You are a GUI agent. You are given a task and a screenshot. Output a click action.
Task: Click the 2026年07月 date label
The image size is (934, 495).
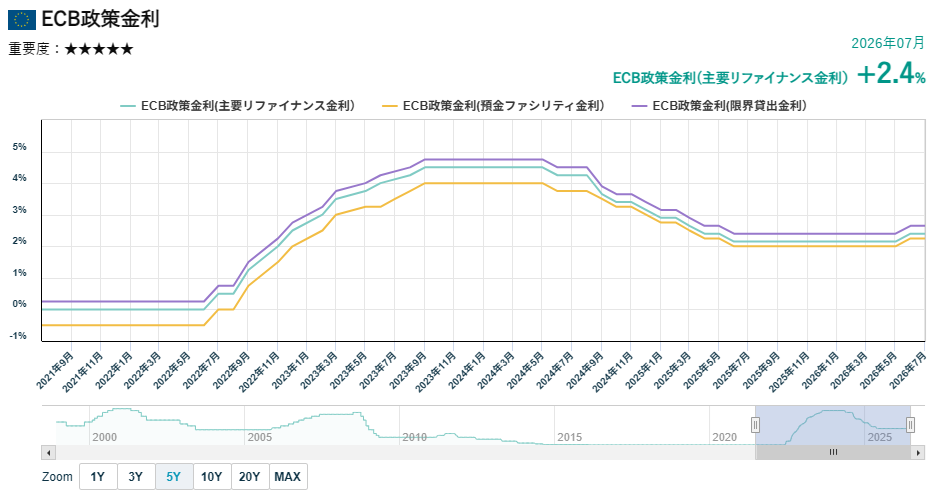tap(888, 43)
